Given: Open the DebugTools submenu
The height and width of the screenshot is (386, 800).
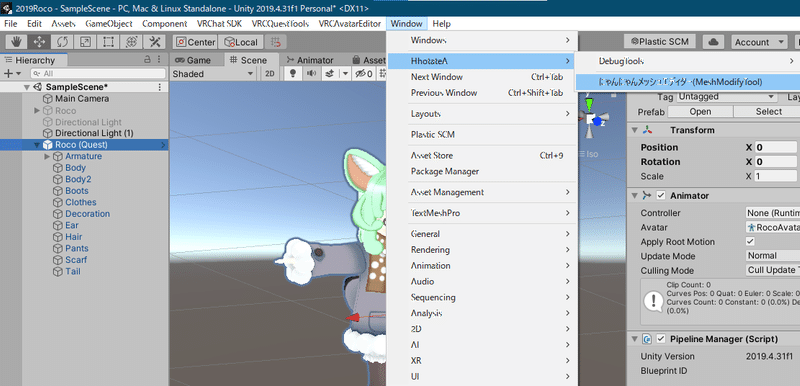Looking at the screenshot, I should pos(687,61).
